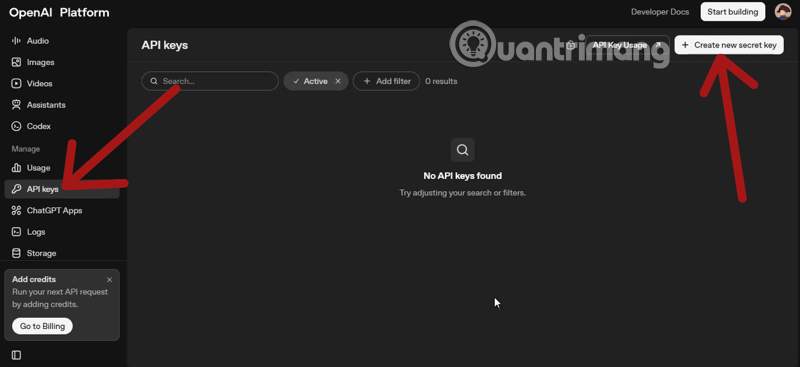The width and height of the screenshot is (800, 367).
Task: Click 'Try adjusting your search or filters' text
Action: 462,193
